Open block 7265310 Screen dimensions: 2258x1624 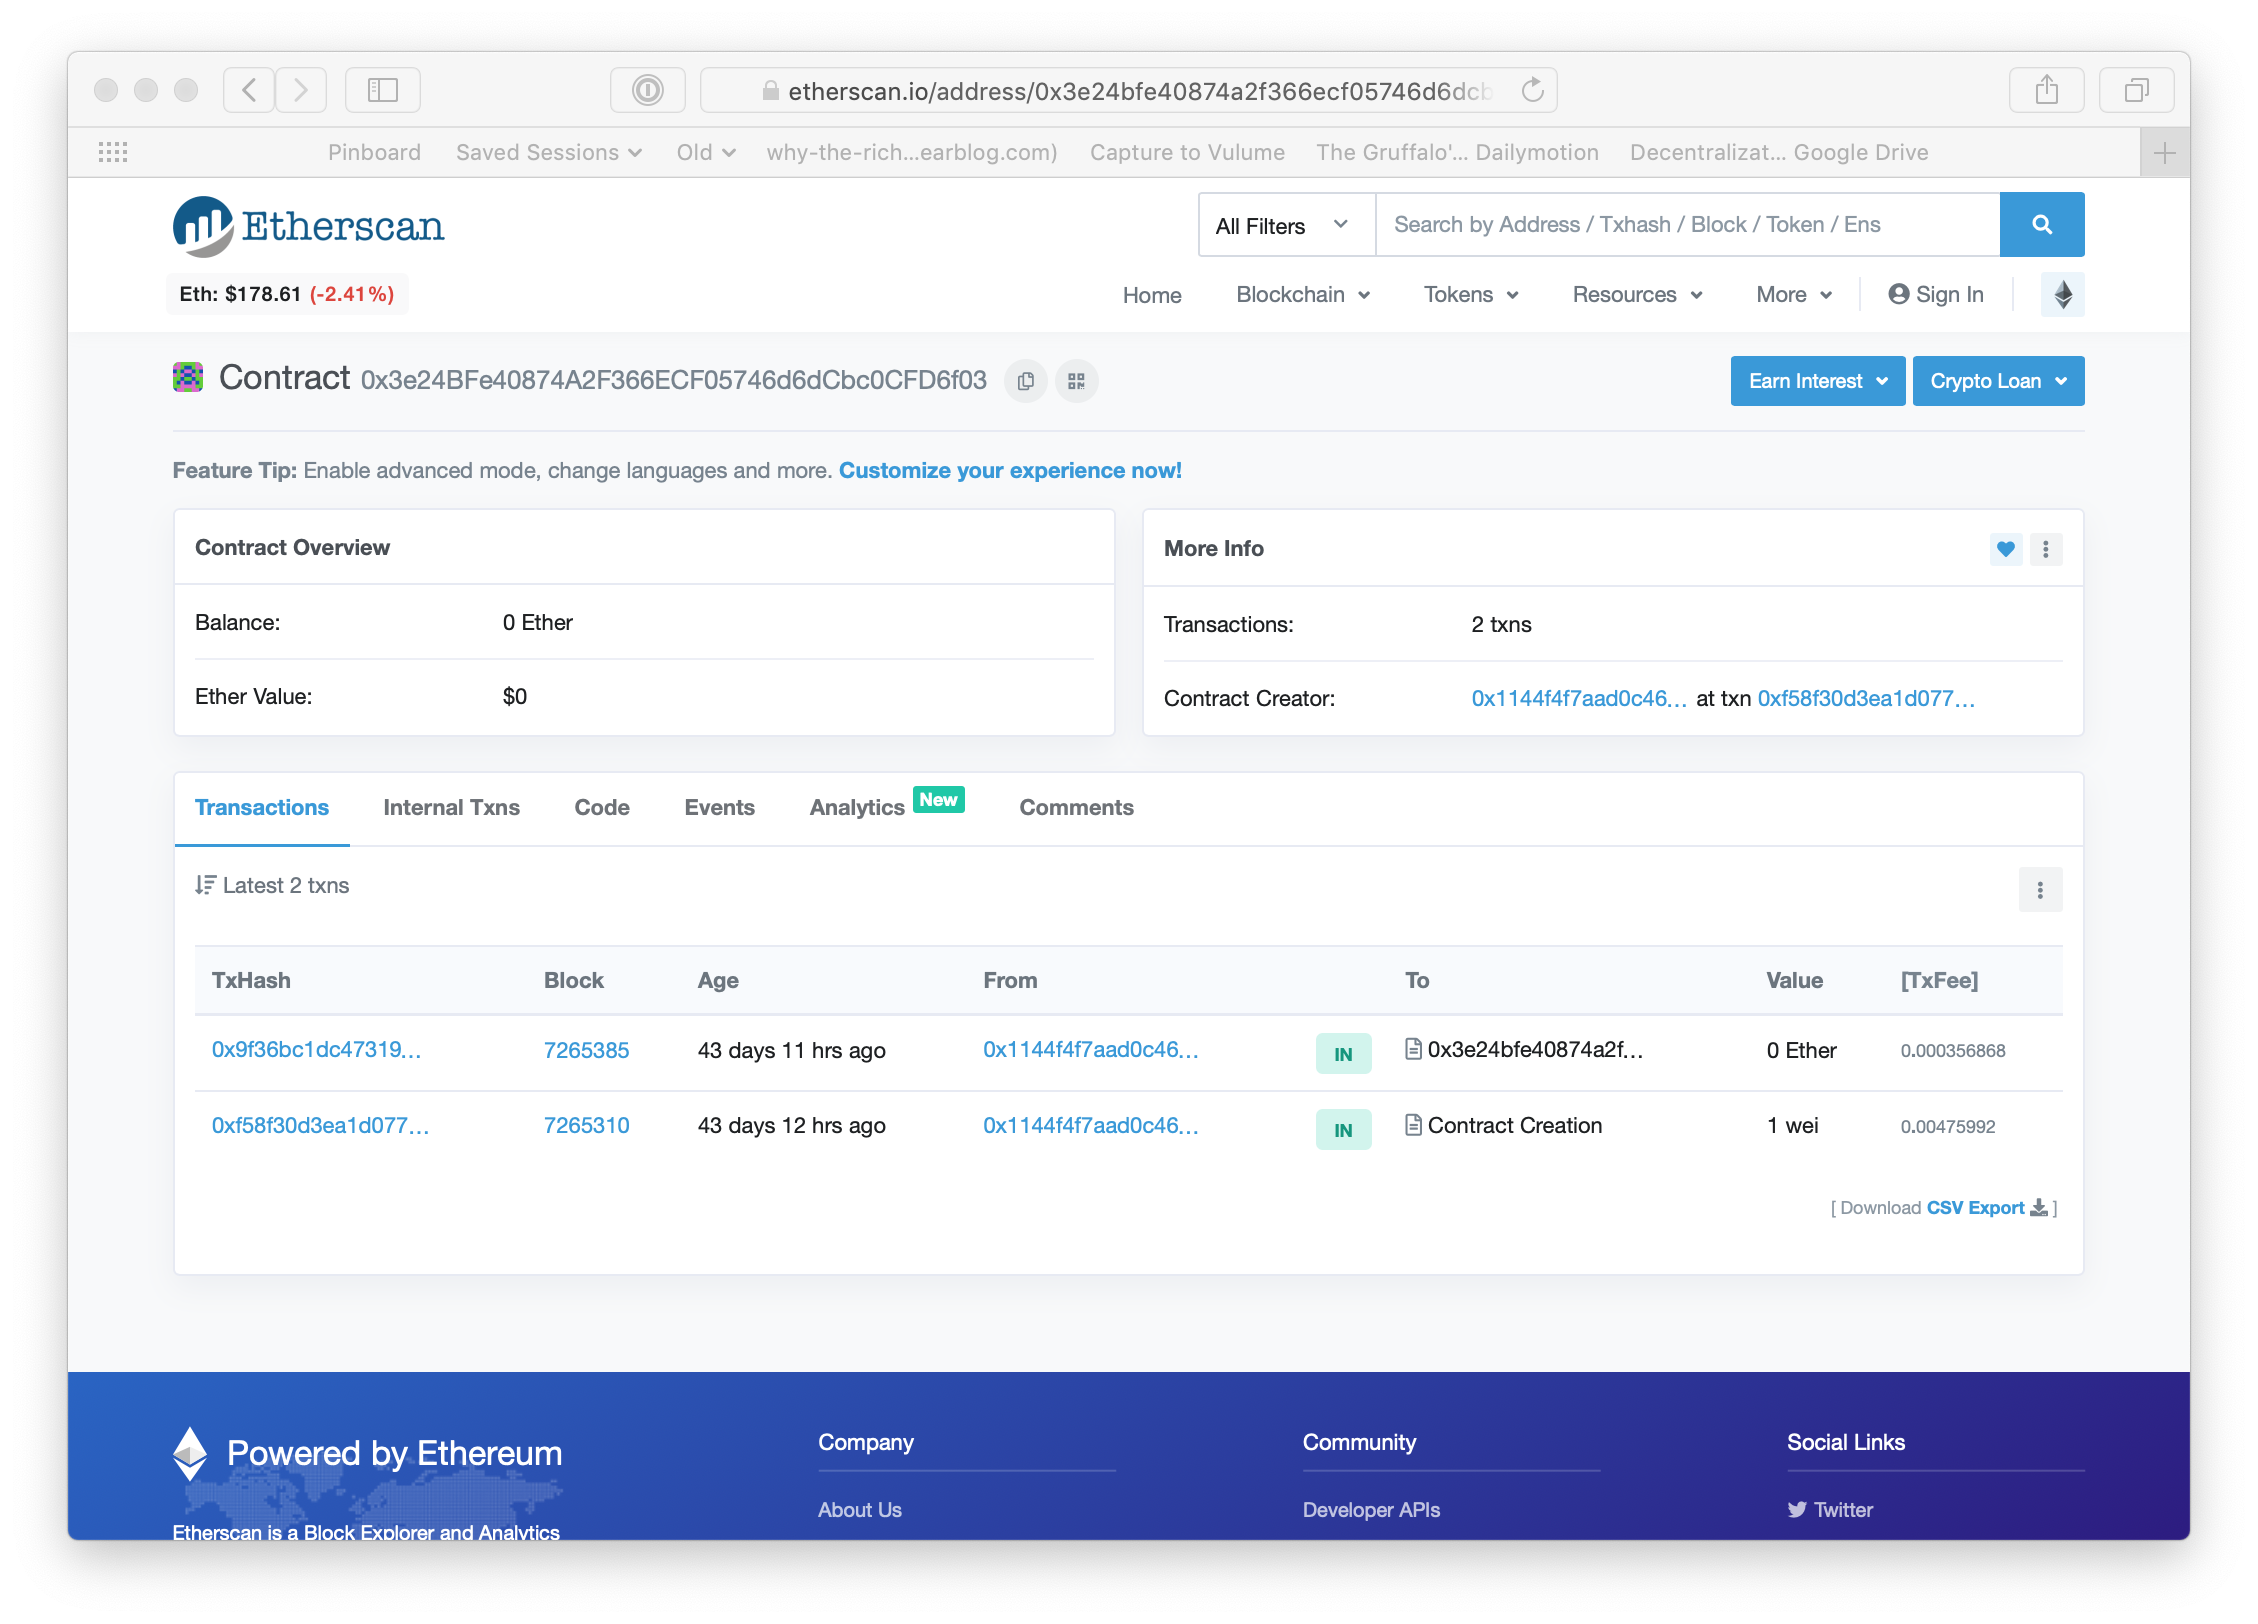[586, 1126]
